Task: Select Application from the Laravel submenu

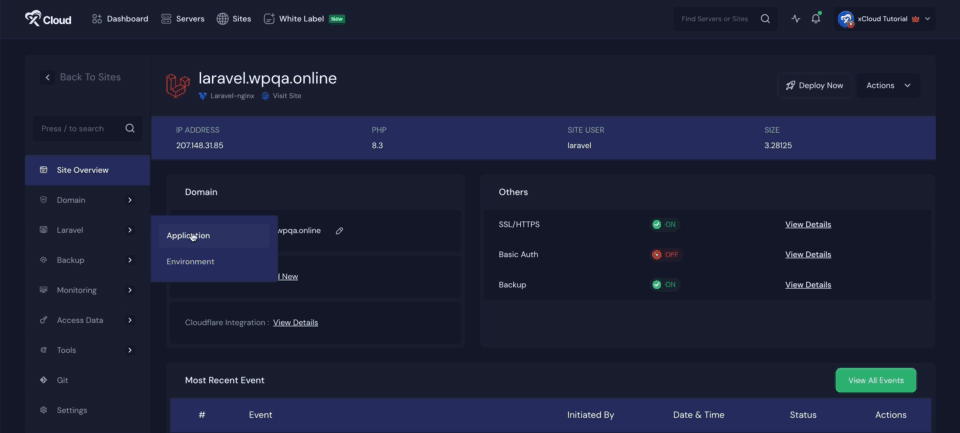Action: (x=188, y=236)
